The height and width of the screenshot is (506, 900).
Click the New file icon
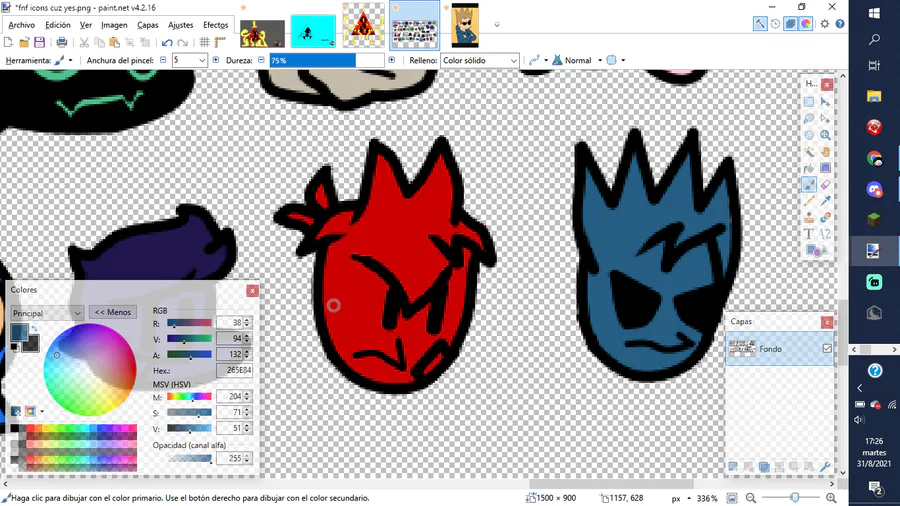coord(9,42)
